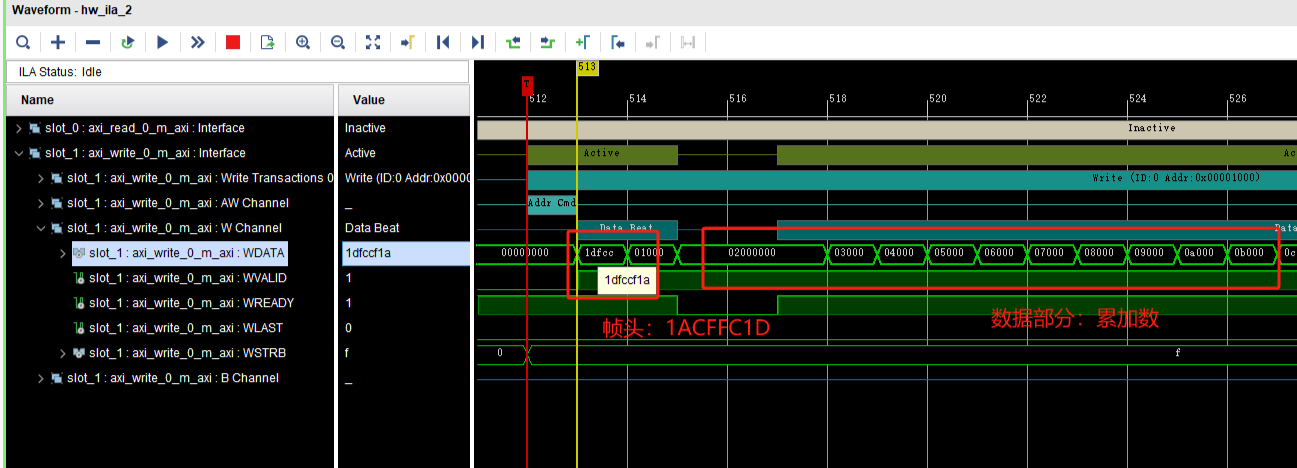Click the 02000000 data segment in WDATA waveform
1297x468 pixels.
[751, 253]
